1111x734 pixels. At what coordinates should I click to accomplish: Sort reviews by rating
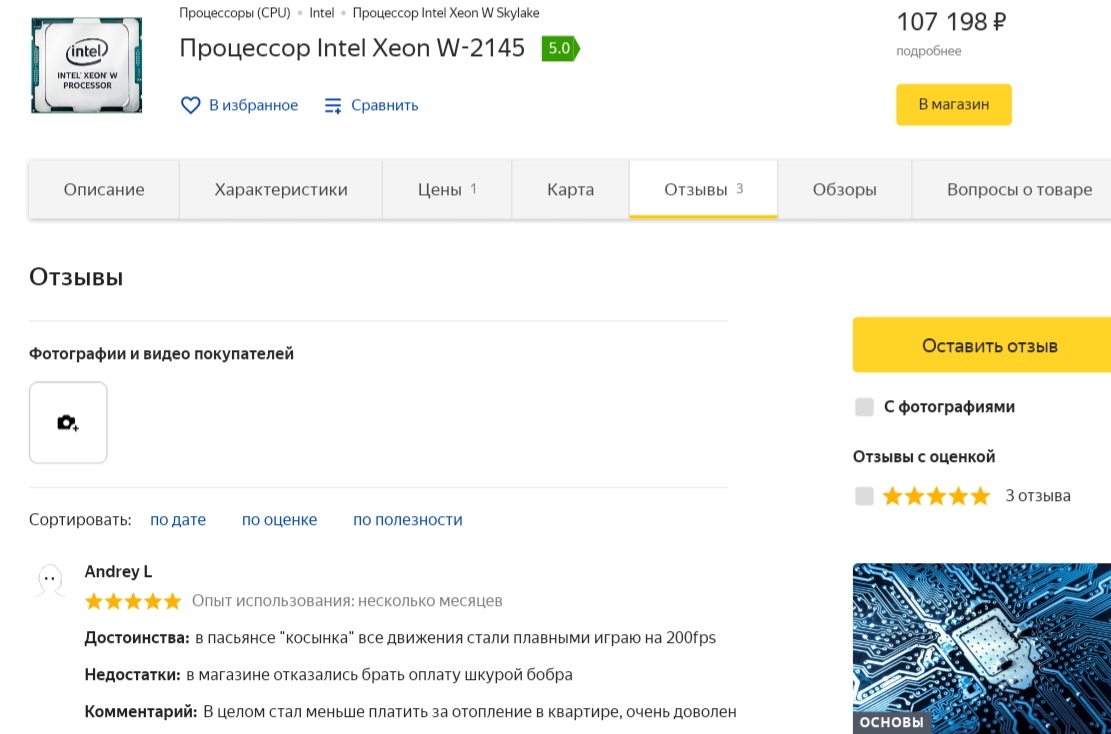coord(279,520)
